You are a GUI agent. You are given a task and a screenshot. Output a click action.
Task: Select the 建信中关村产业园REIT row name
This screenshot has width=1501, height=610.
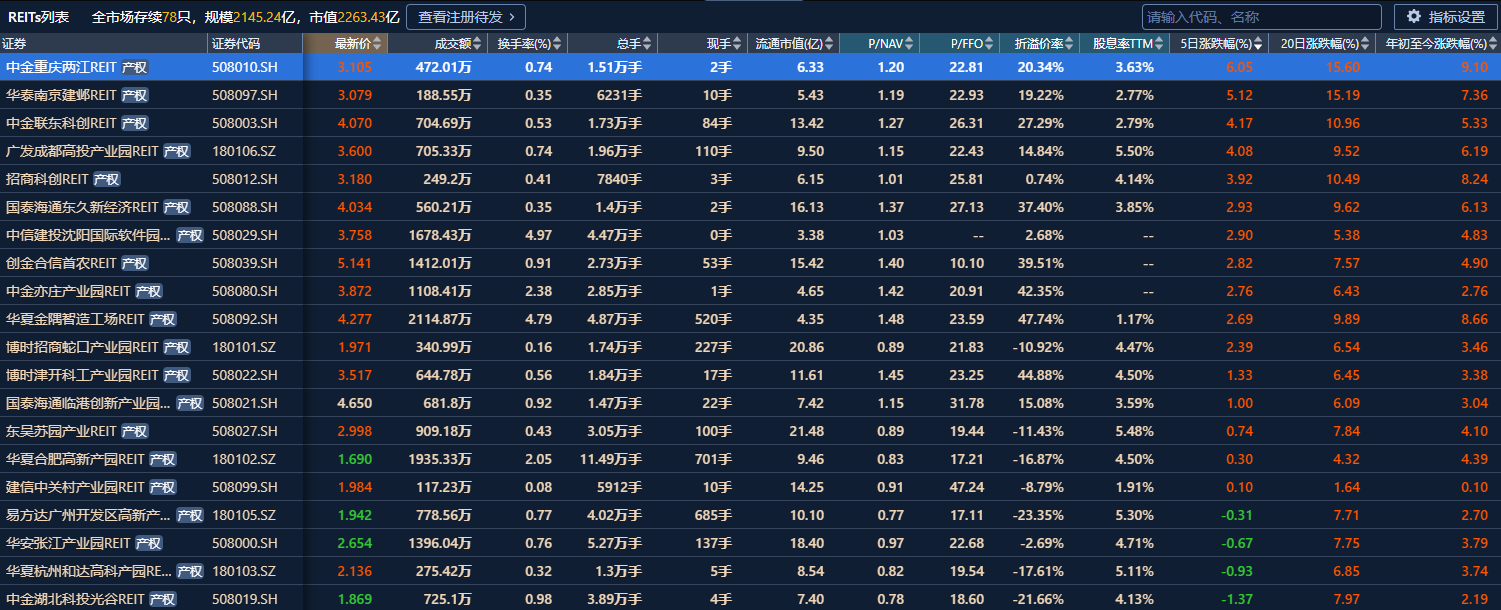click(76, 487)
